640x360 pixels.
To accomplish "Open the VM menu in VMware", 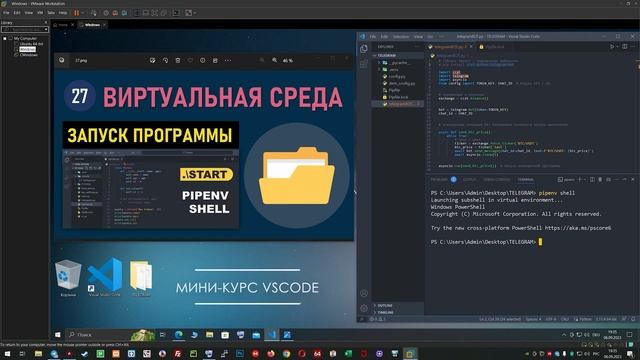I will [40, 13].
